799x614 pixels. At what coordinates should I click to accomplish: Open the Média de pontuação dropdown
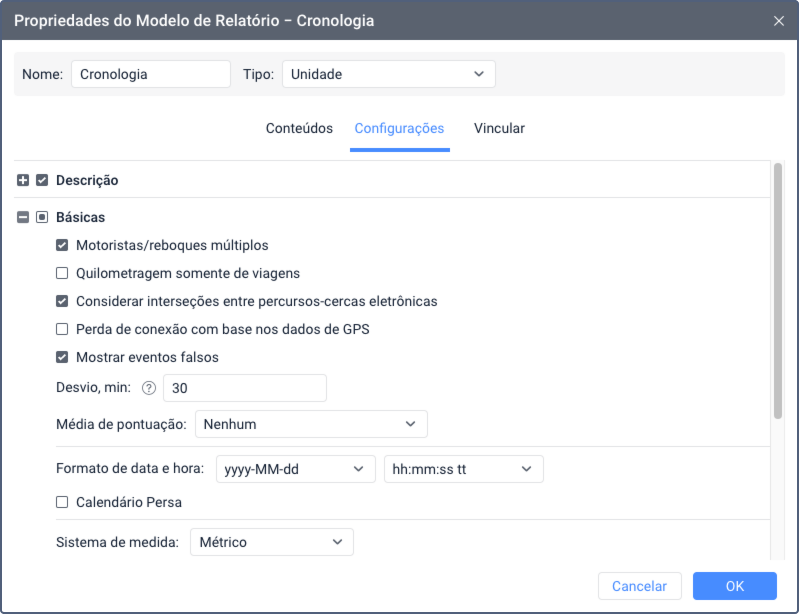coord(311,424)
